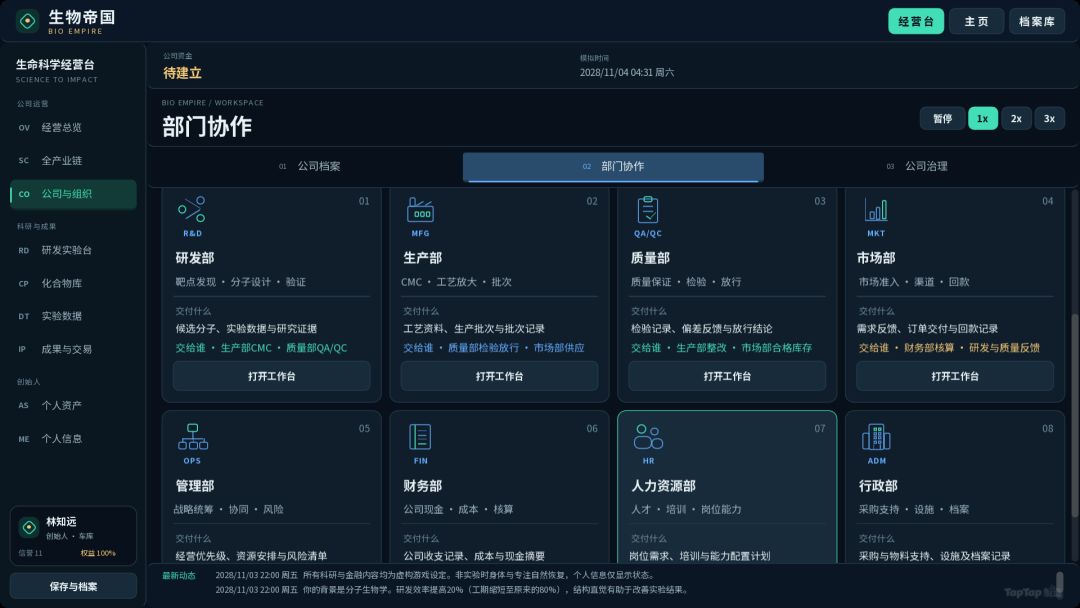Click the ADM building icon
This screenshot has height=608, width=1080.
click(876, 437)
